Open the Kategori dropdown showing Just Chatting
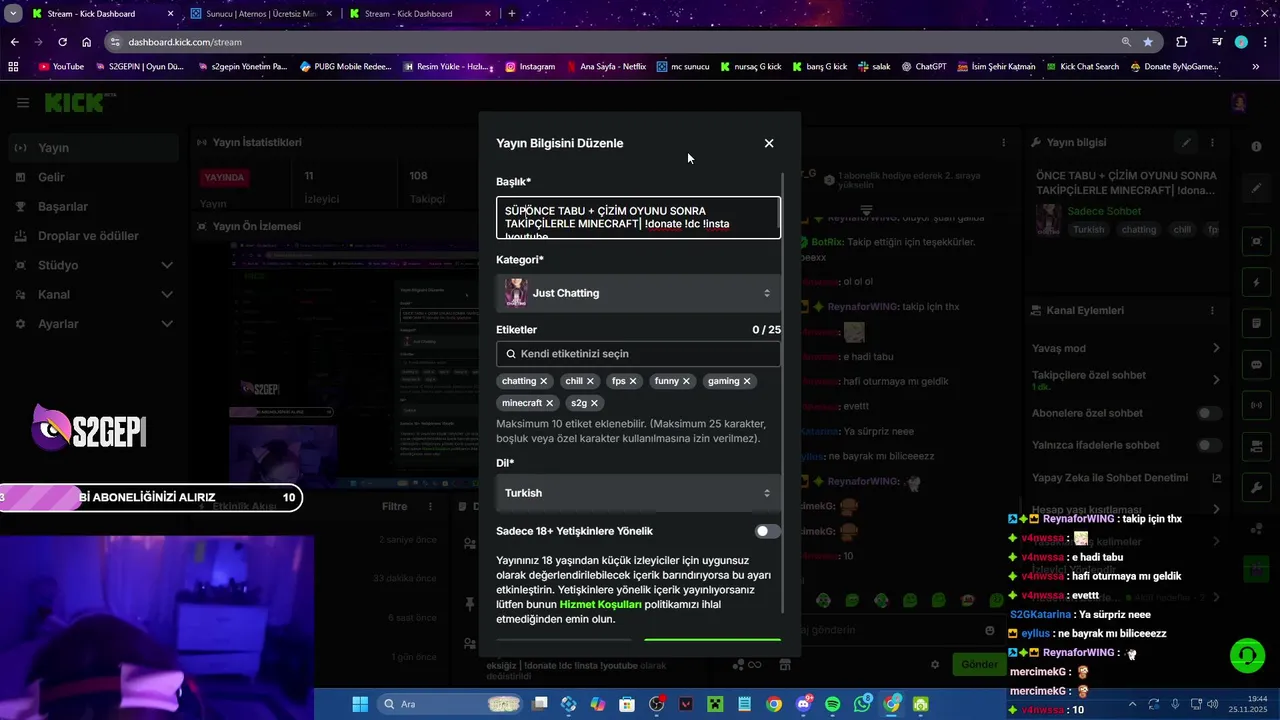Viewport: 1280px width, 720px height. pyautogui.click(x=638, y=293)
